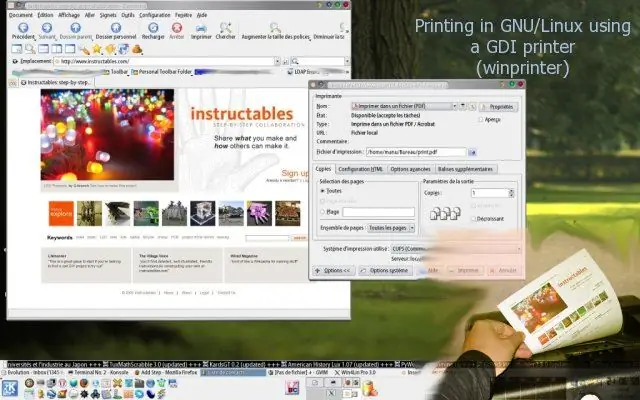Switch to Options avancées tab

(x=410, y=169)
